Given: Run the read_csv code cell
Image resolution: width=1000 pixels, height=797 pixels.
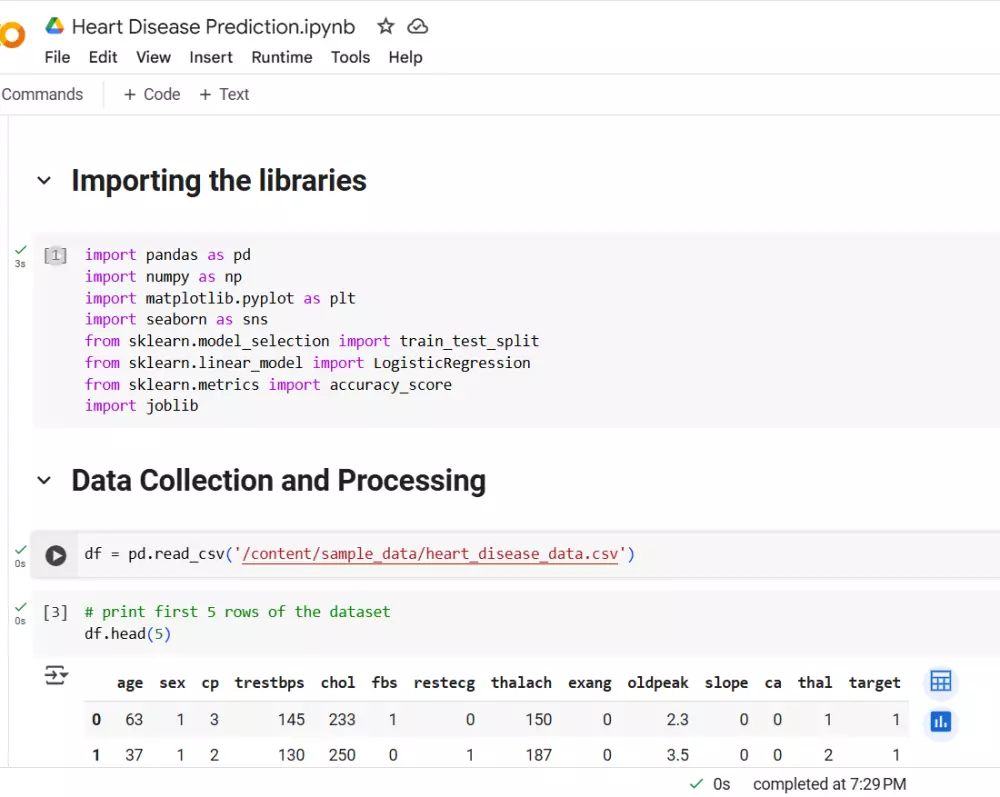Looking at the screenshot, I should pyautogui.click(x=56, y=555).
